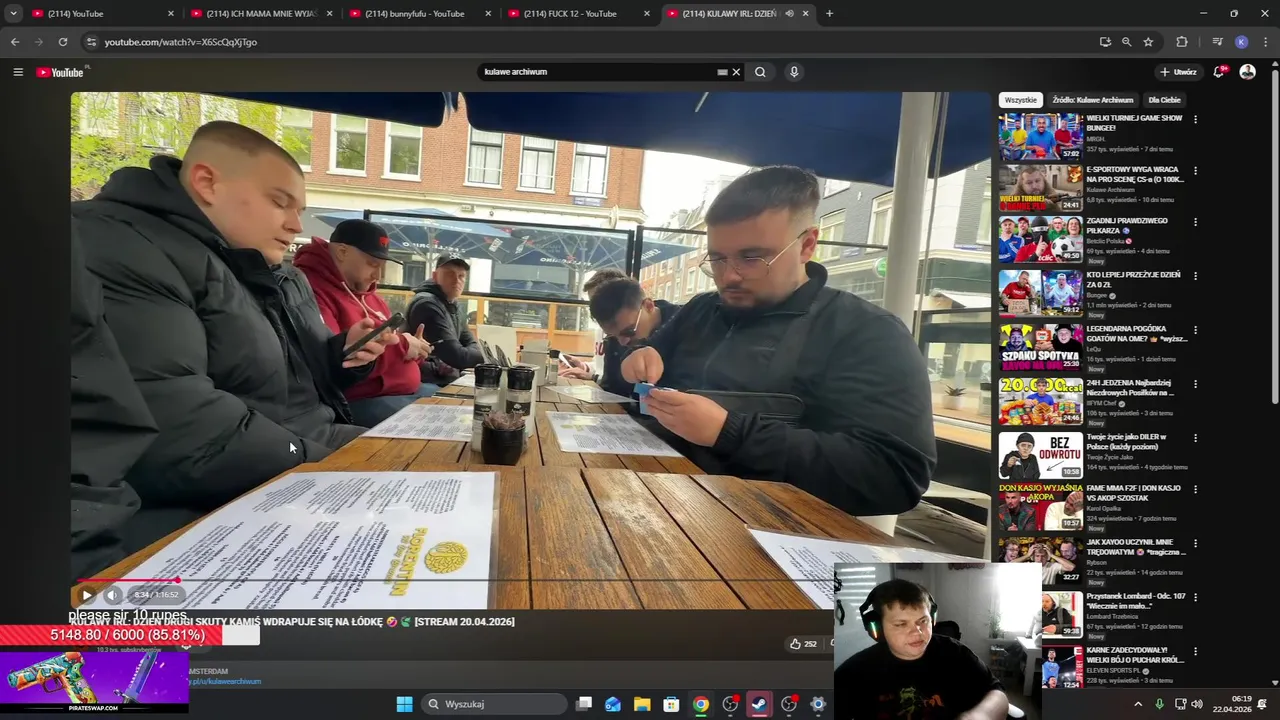Show hidden system tray icons chevron

[1137, 704]
